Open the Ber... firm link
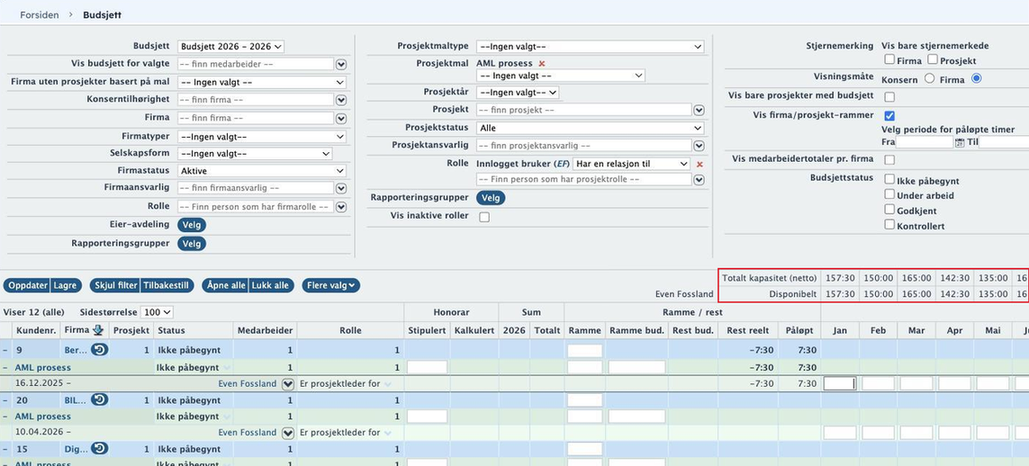Image resolution: width=1029 pixels, height=466 pixels. pos(75,350)
